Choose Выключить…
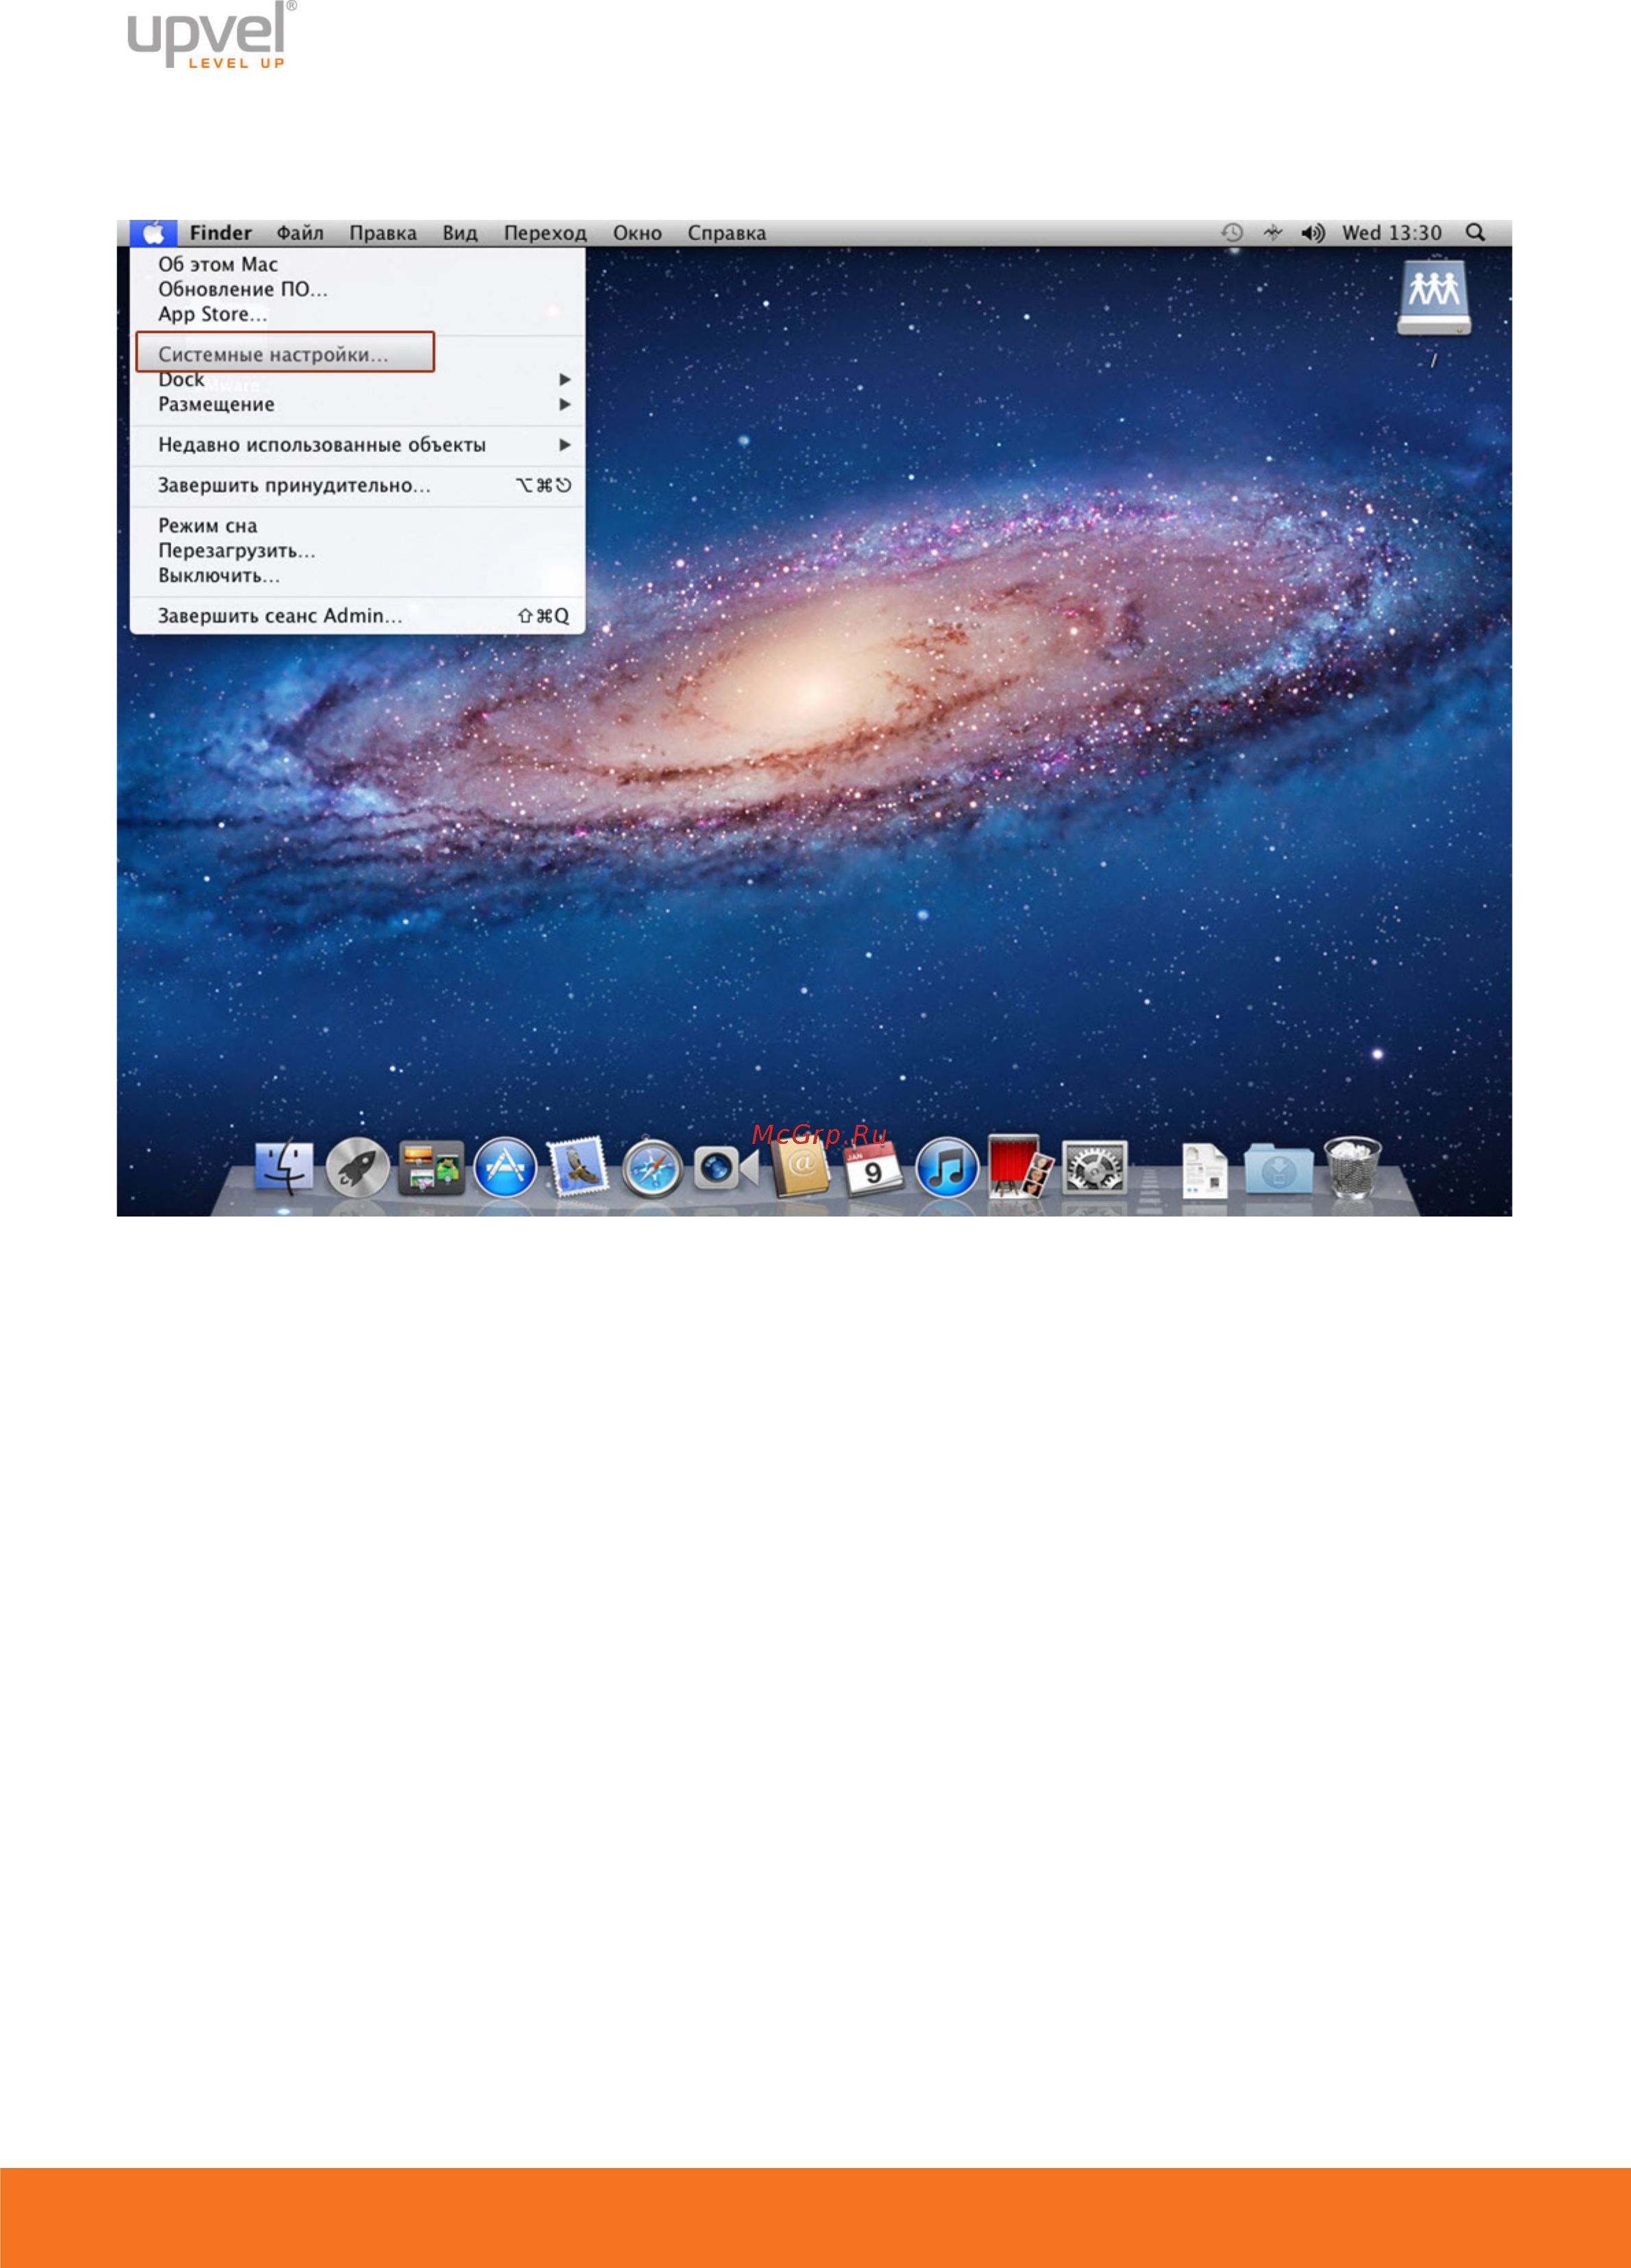The width and height of the screenshot is (1631, 2268). tap(357, 575)
